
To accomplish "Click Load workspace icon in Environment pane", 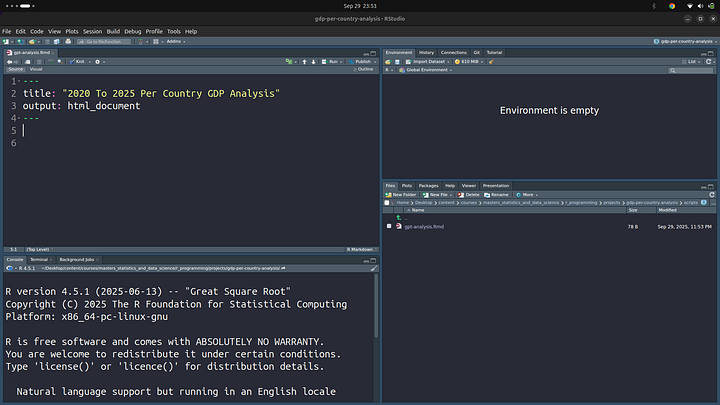I will click(x=388, y=62).
